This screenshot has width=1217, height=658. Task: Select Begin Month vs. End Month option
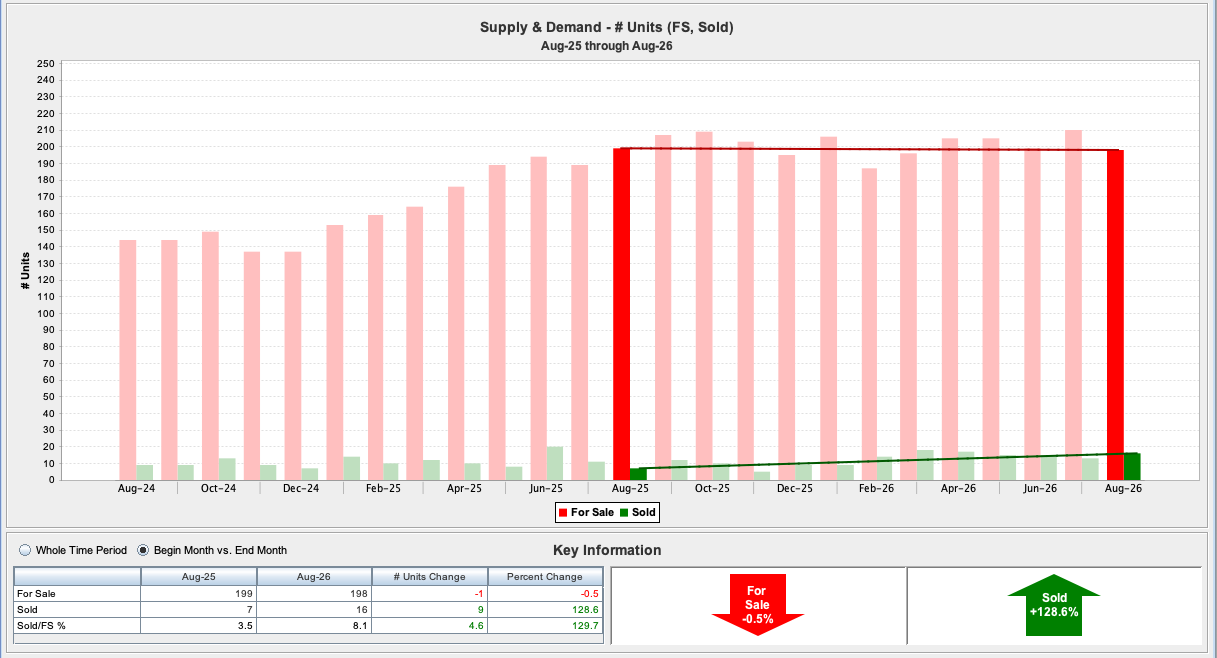click(x=142, y=550)
